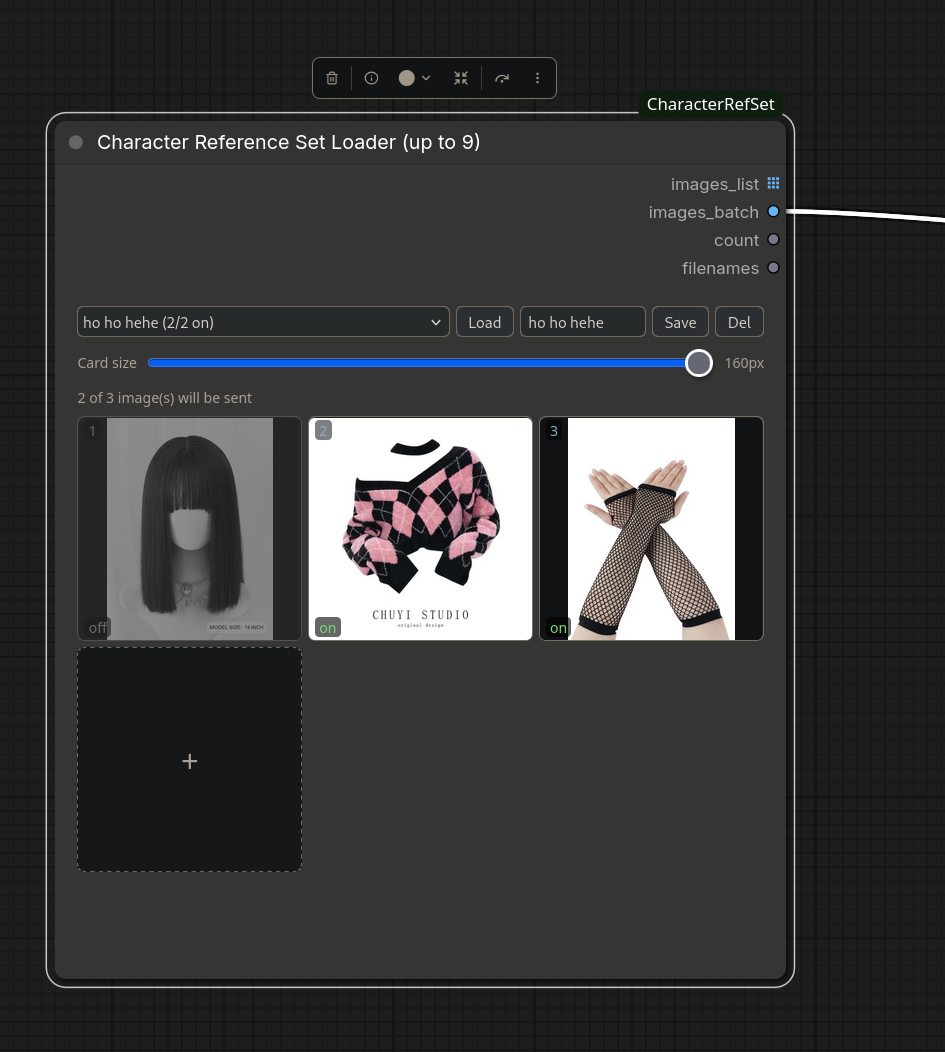Click the images_list grid output slot
The height and width of the screenshot is (1052, 945).
coord(773,183)
